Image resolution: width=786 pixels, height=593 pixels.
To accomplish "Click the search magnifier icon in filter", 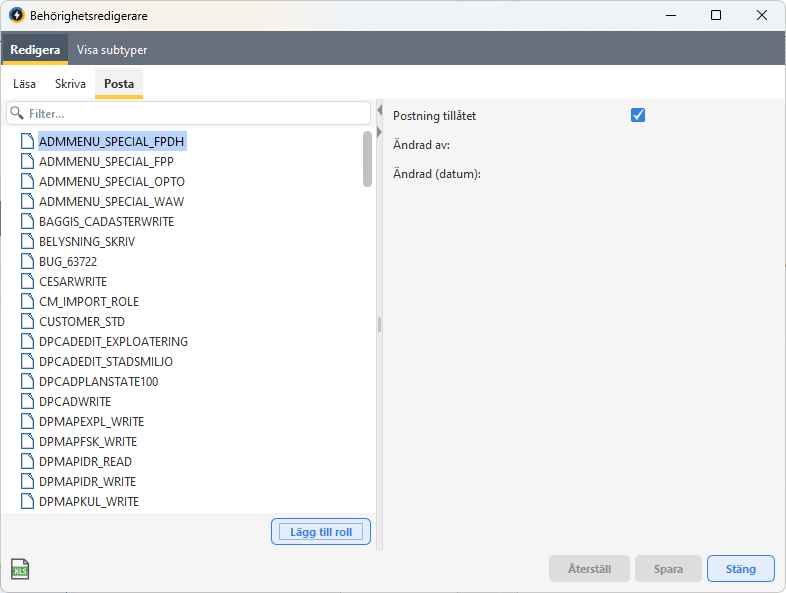I will pyautogui.click(x=17, y=114).
